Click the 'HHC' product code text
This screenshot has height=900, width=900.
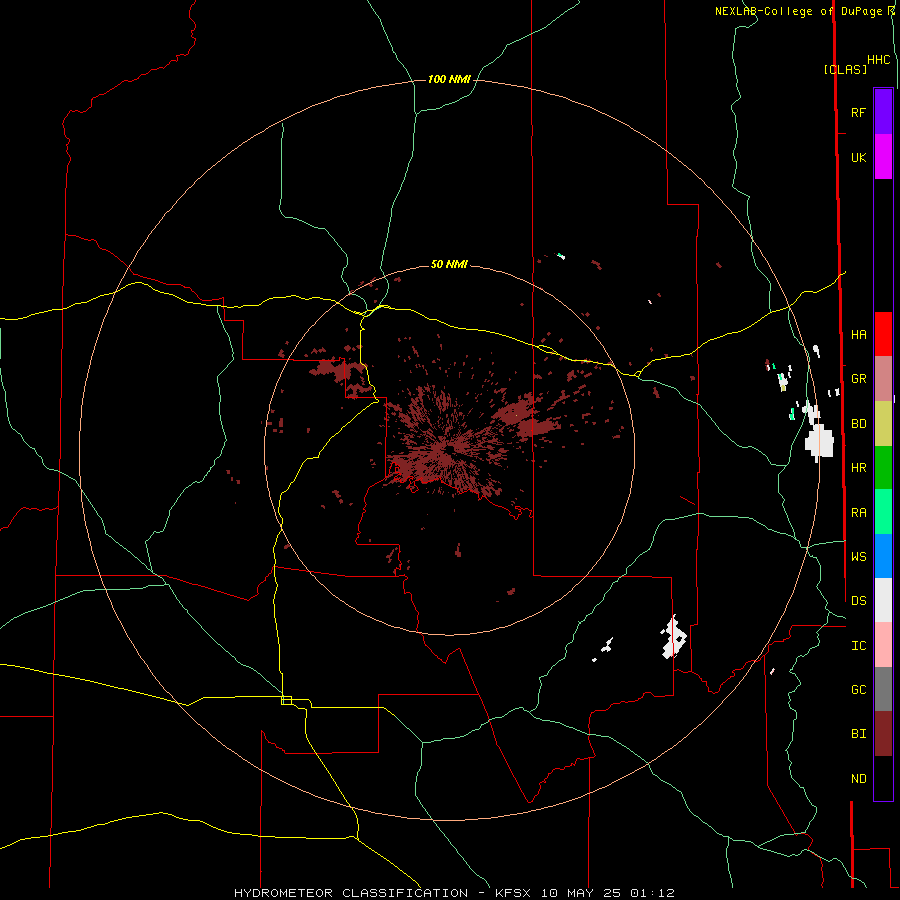[878, 60]
